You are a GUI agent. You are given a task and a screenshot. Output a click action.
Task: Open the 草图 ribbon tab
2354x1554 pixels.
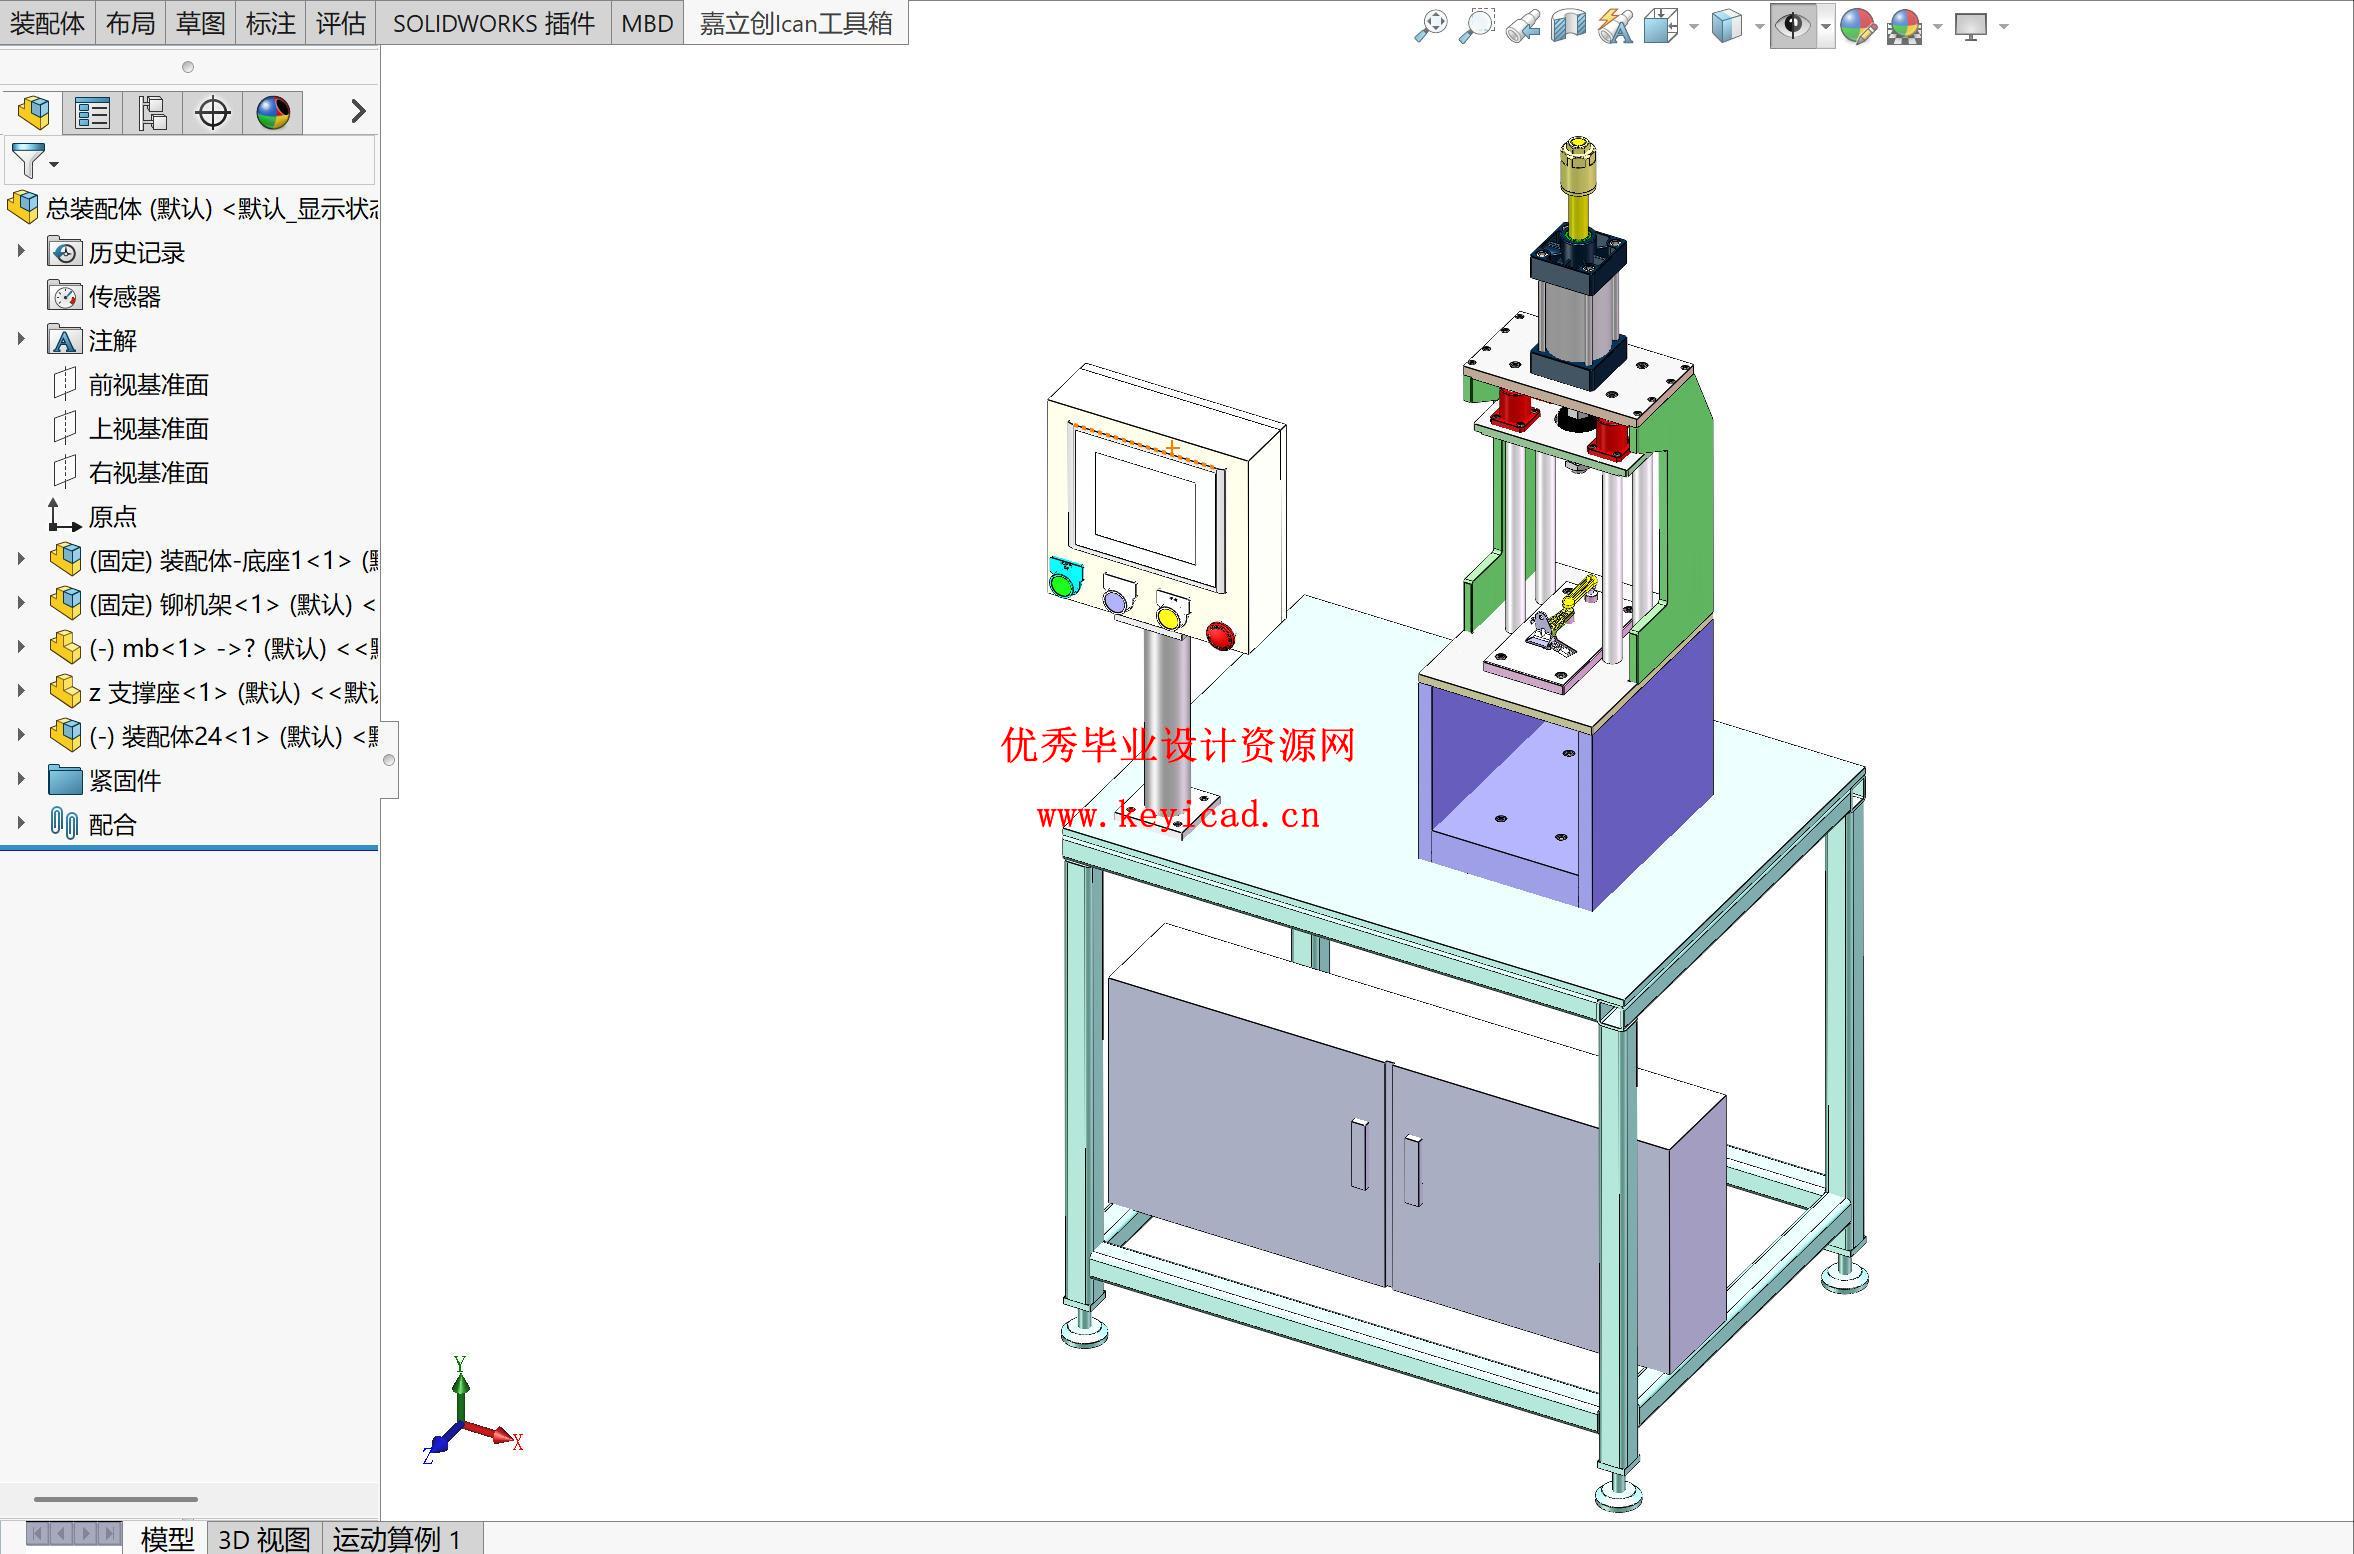tap(200, 23)
